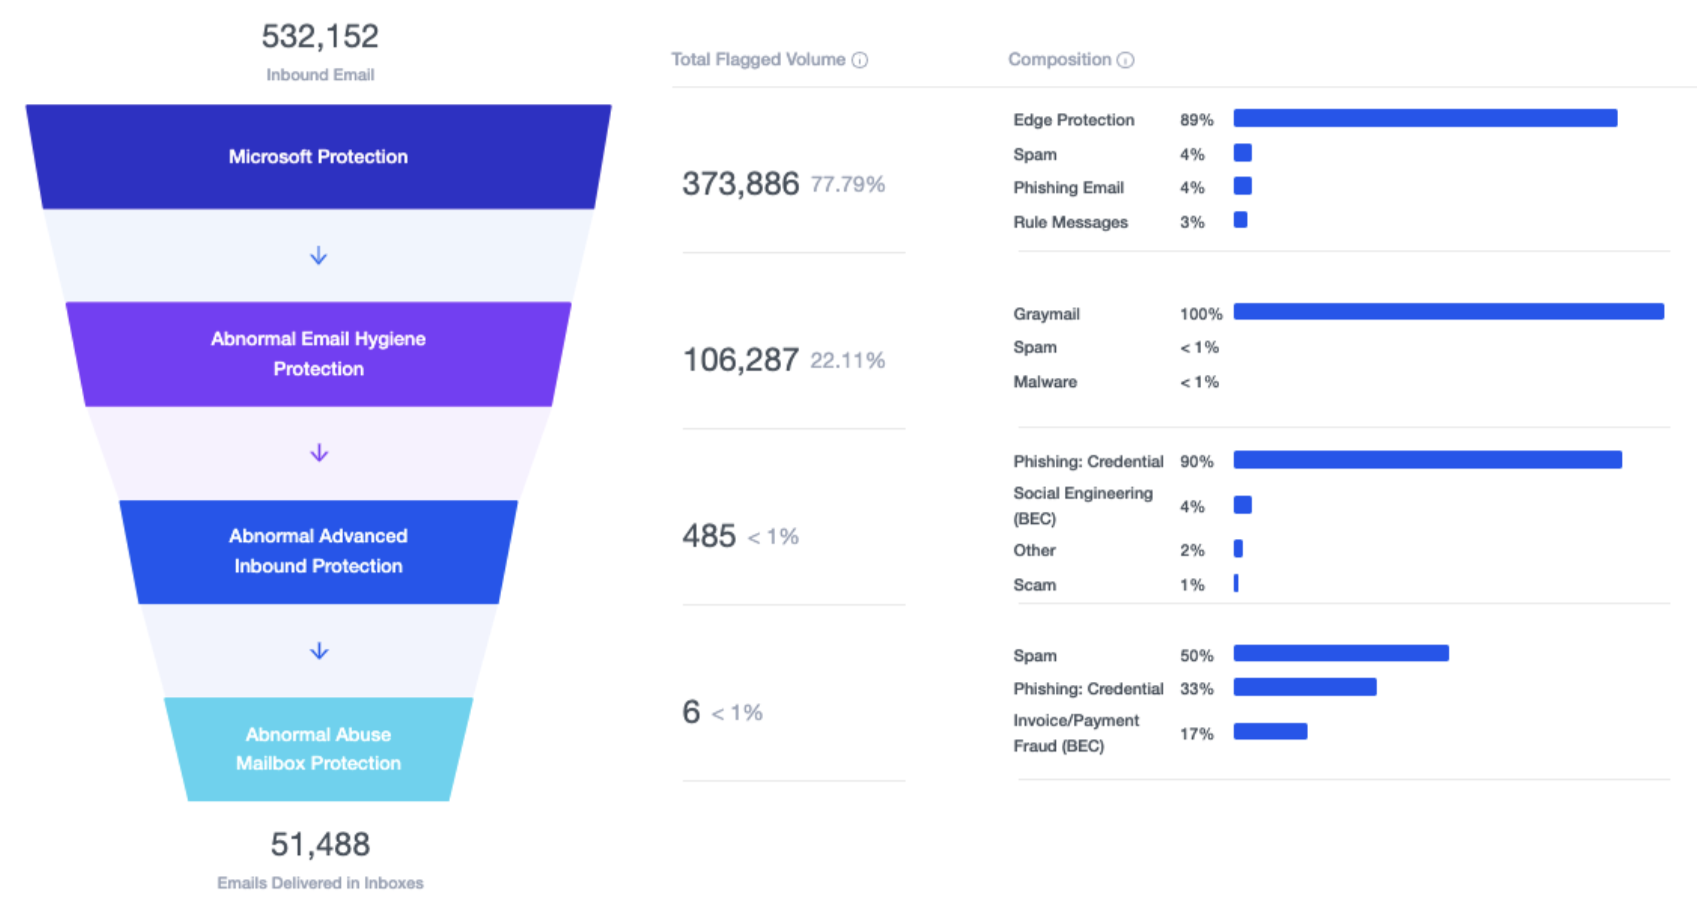1697x917 pixels.
Task: Click the 485 flagged volume value
Action: click(709, 536)
